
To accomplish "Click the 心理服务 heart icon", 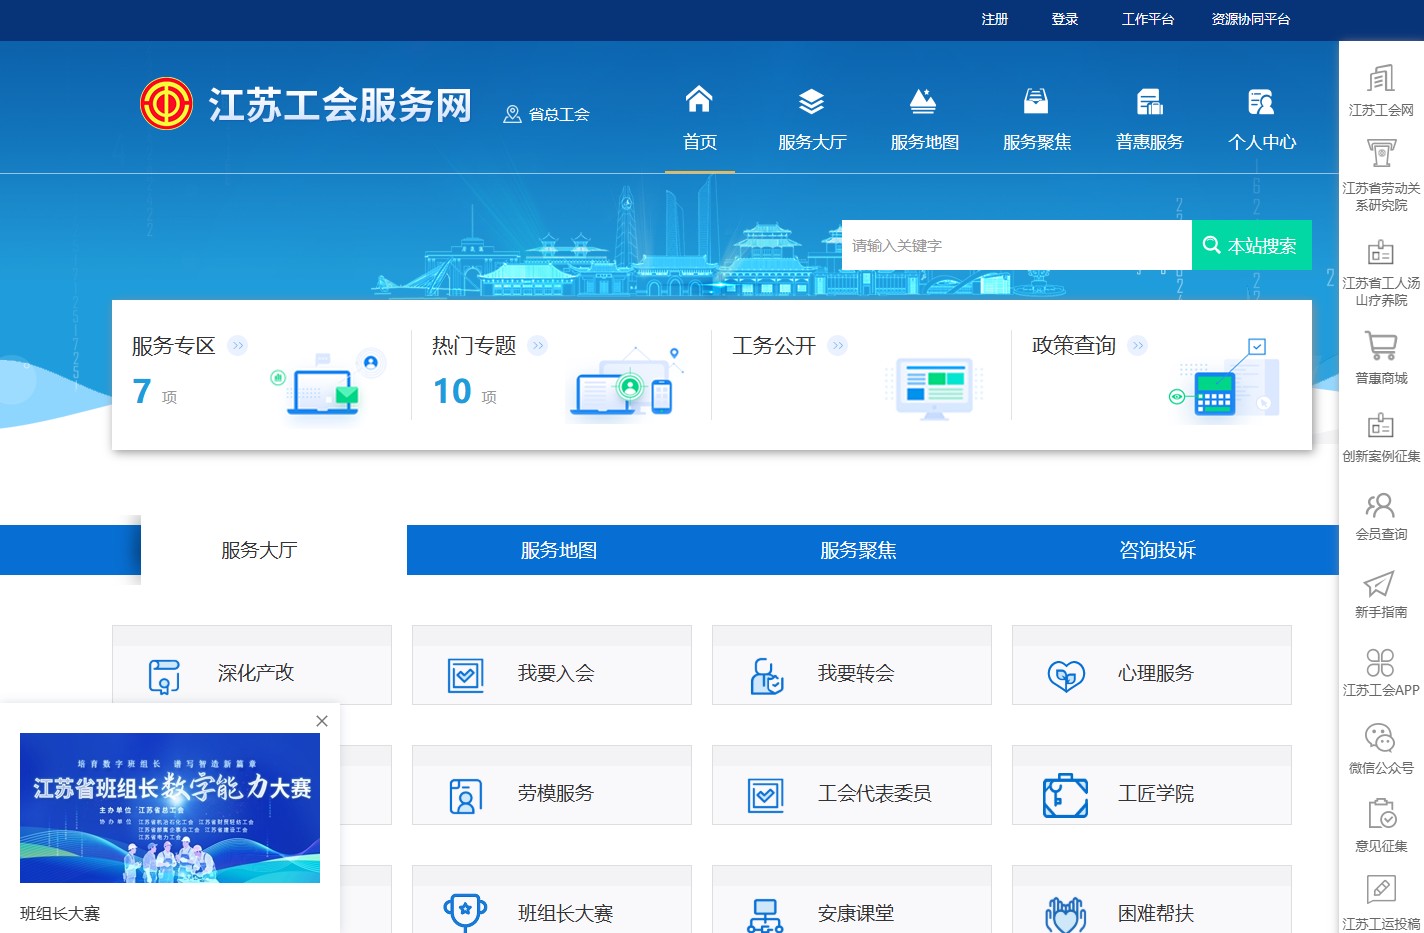I will (x=1066, y=676).
